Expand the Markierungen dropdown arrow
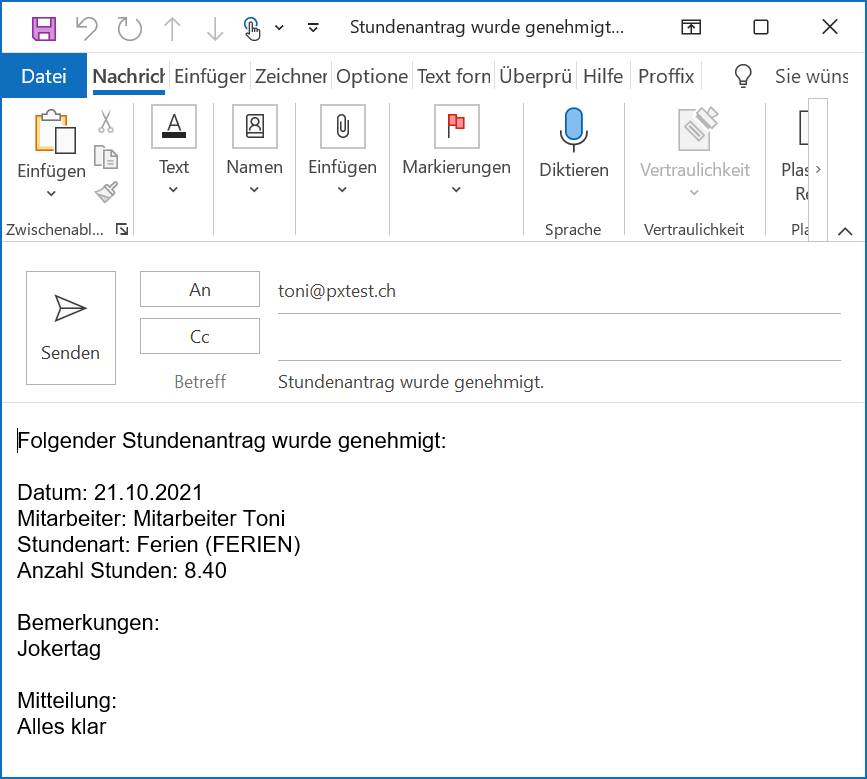 pyautogui.click(x=456, y=190)
